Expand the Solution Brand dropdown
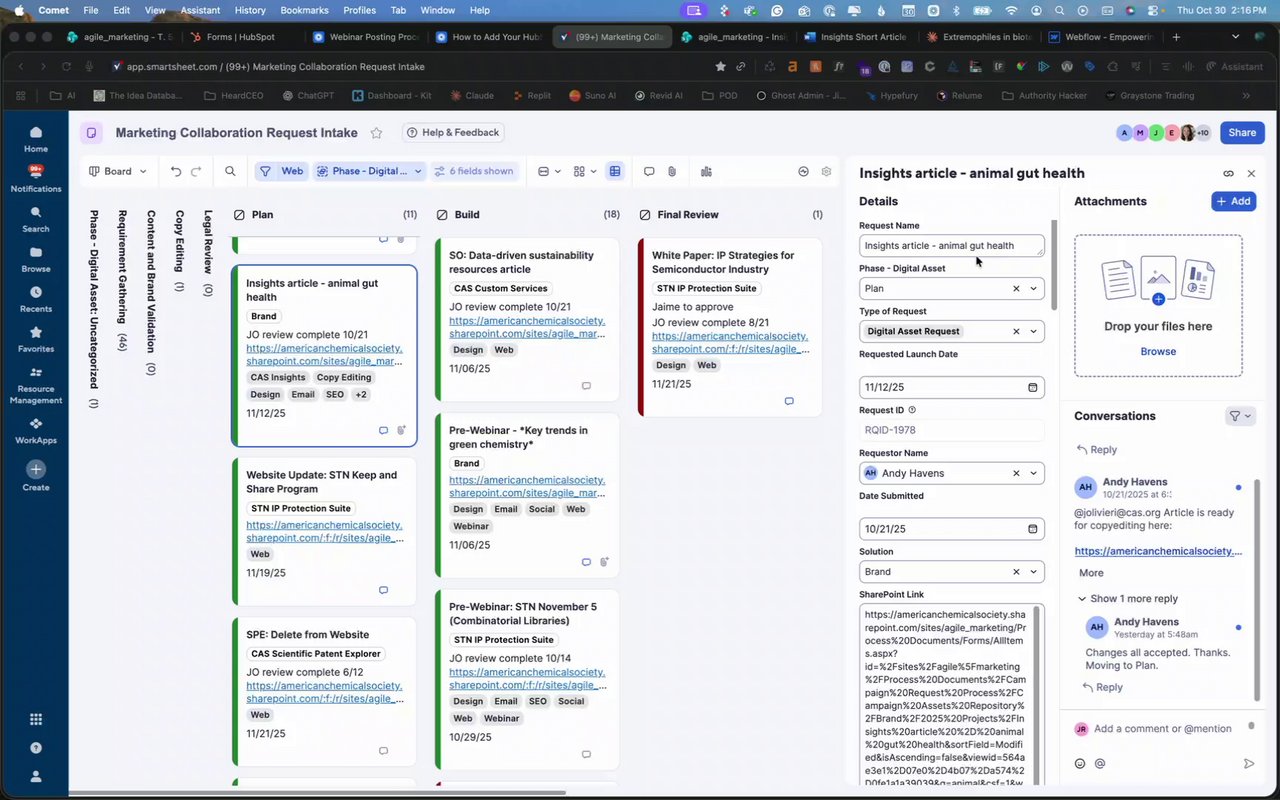The width and height of the screenshot is (1280, 800). (1034, 572)
